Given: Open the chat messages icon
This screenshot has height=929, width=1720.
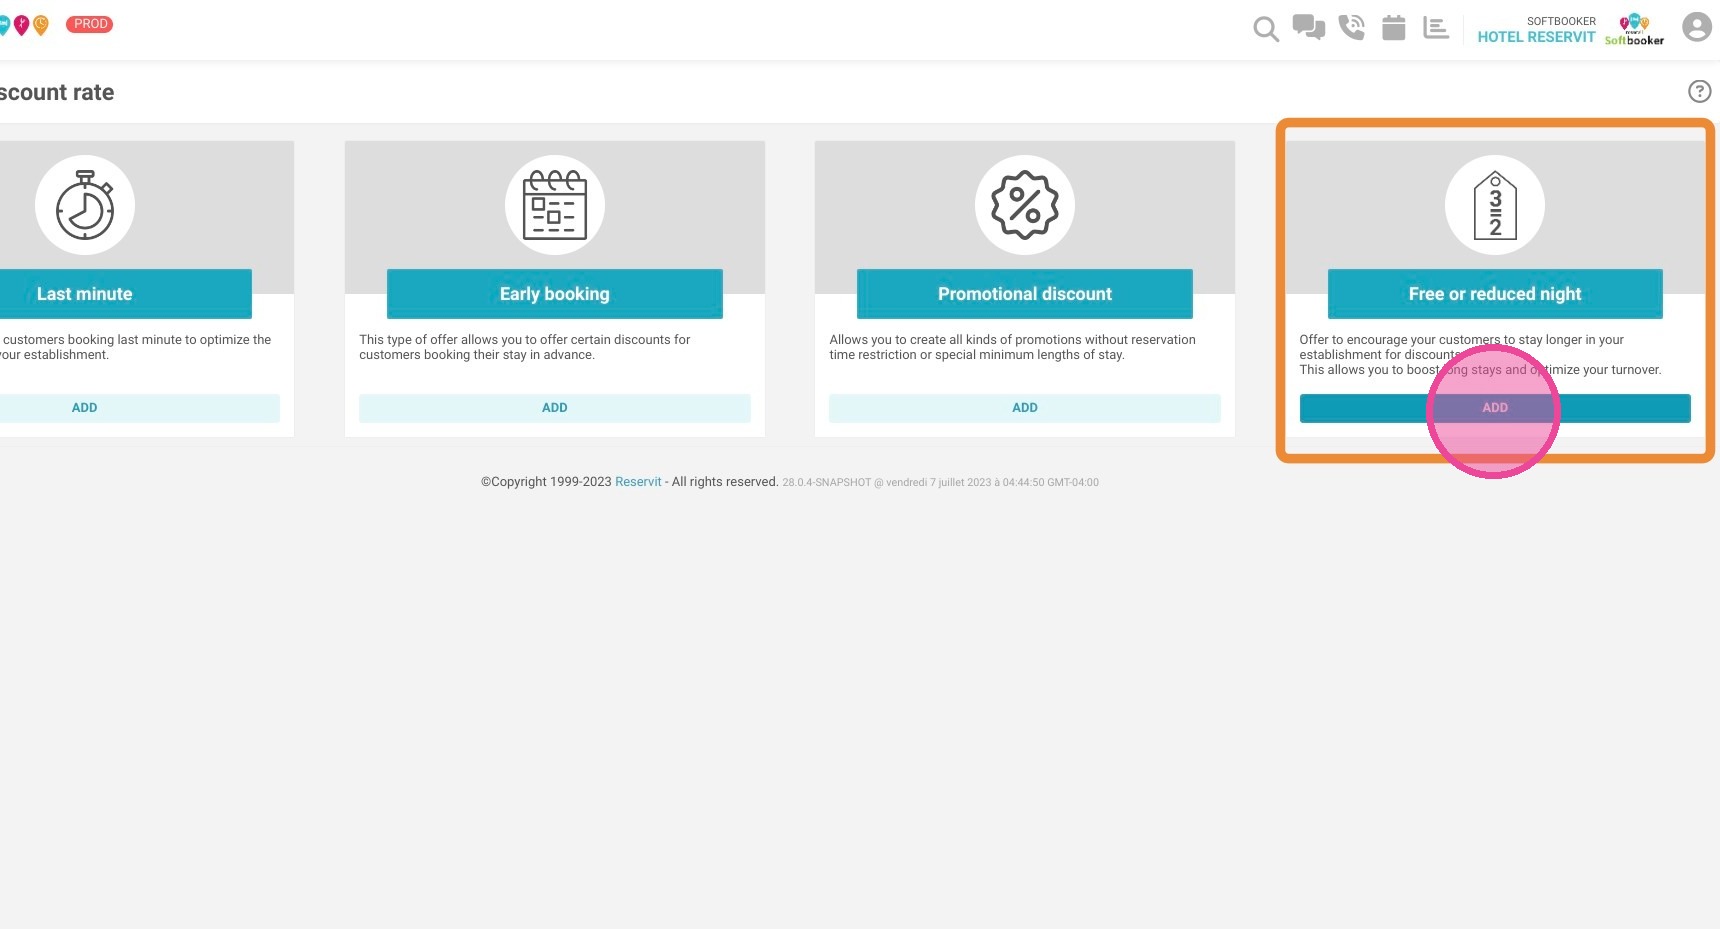Looking at the screenshot, I should click(x=1308, y=27).
